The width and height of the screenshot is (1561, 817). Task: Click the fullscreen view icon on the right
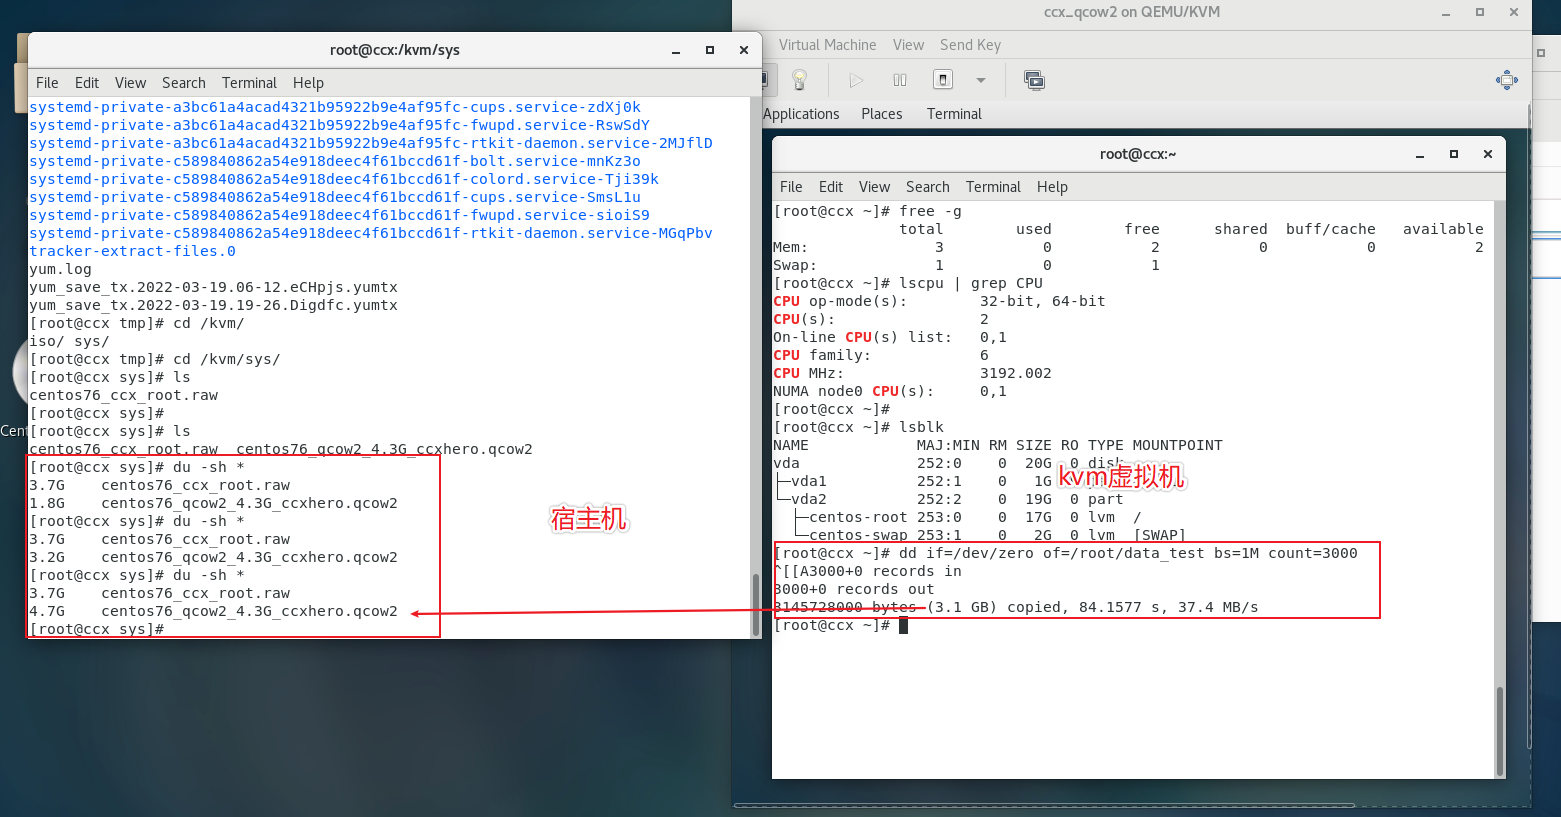click(1507, 80)
